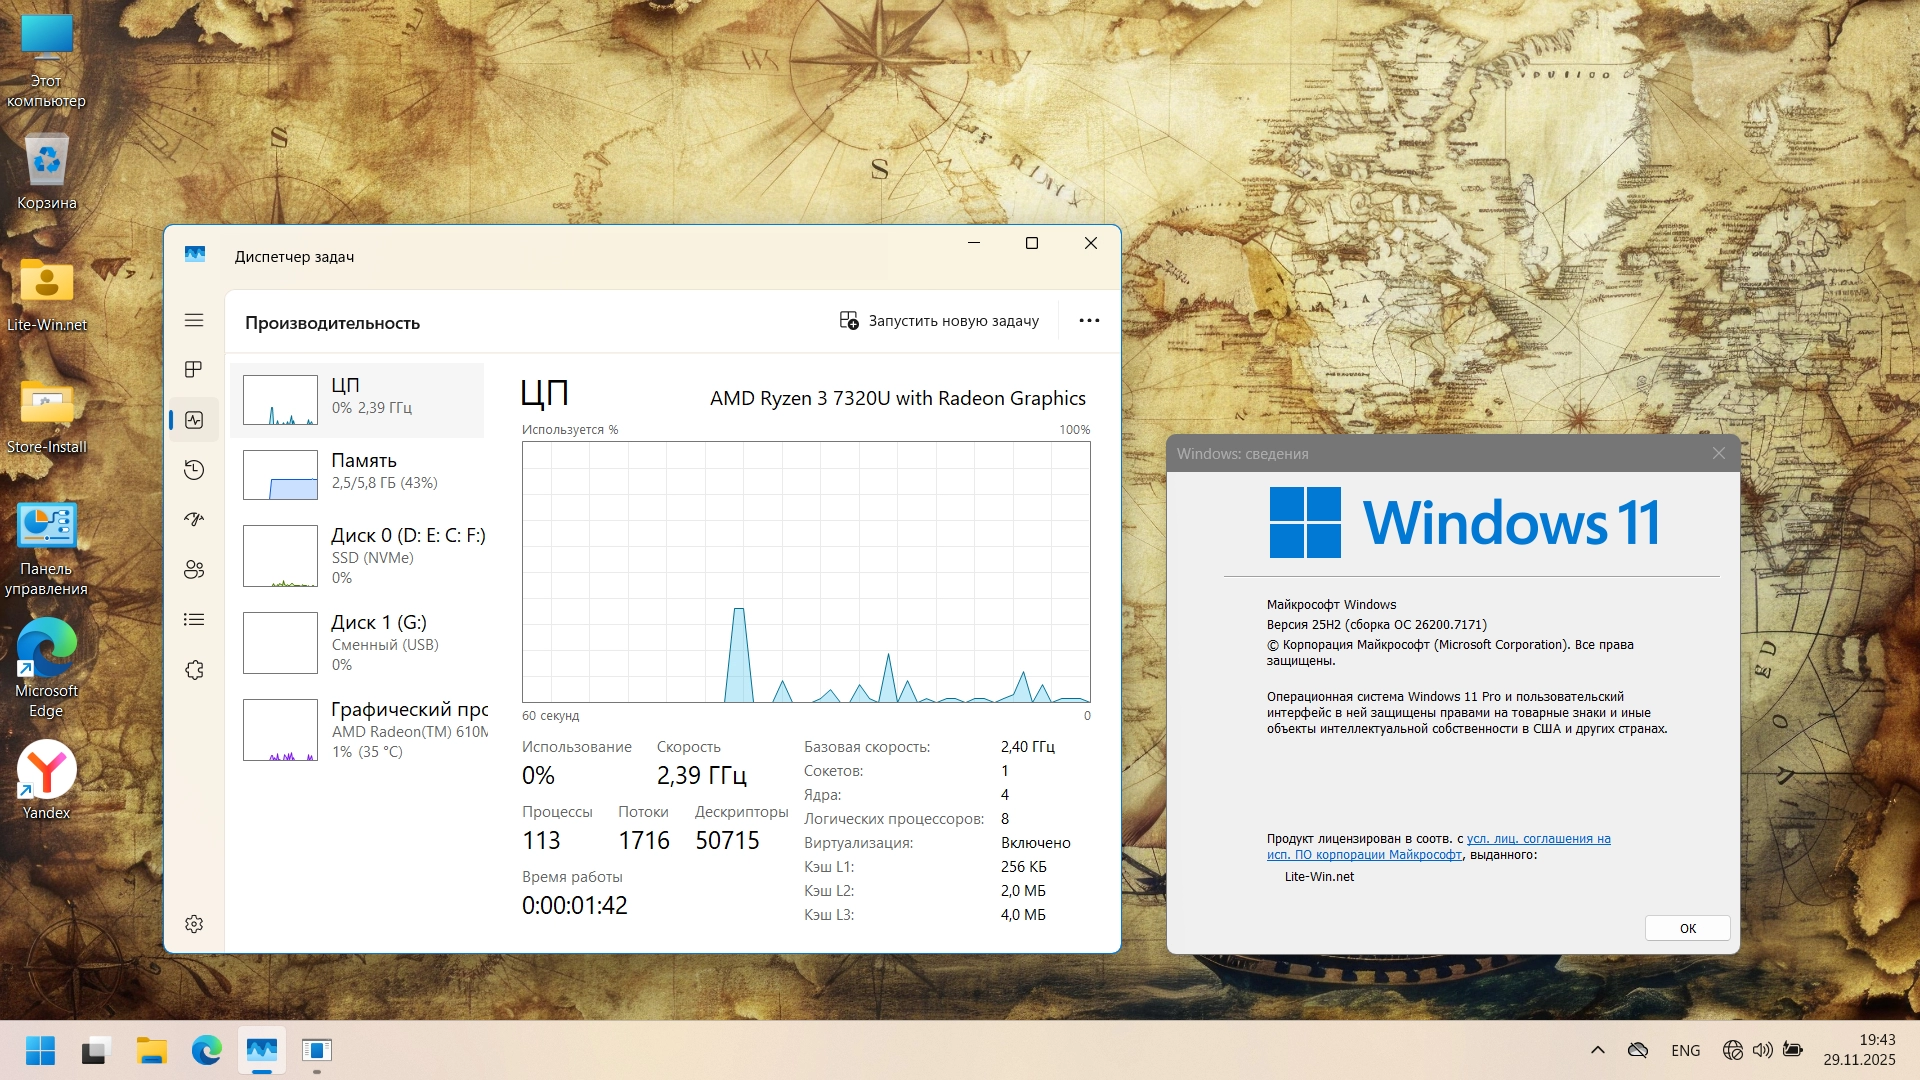Viewport: 1920px width, 1080px height.
Task: Click the CPU usage graph
Action: (805, 572)
